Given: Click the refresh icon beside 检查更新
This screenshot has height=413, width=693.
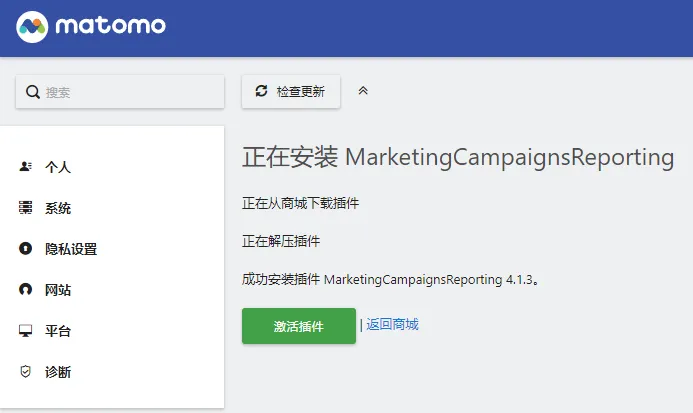Looking at the screenshot, I should click(262, 91).
